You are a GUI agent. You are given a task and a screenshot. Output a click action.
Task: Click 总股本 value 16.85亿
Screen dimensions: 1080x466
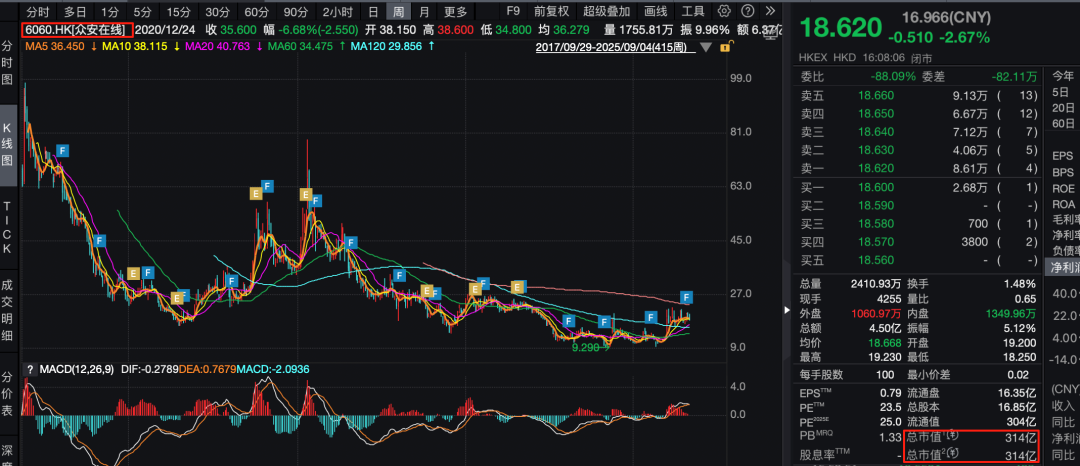tap(1017, 407)
